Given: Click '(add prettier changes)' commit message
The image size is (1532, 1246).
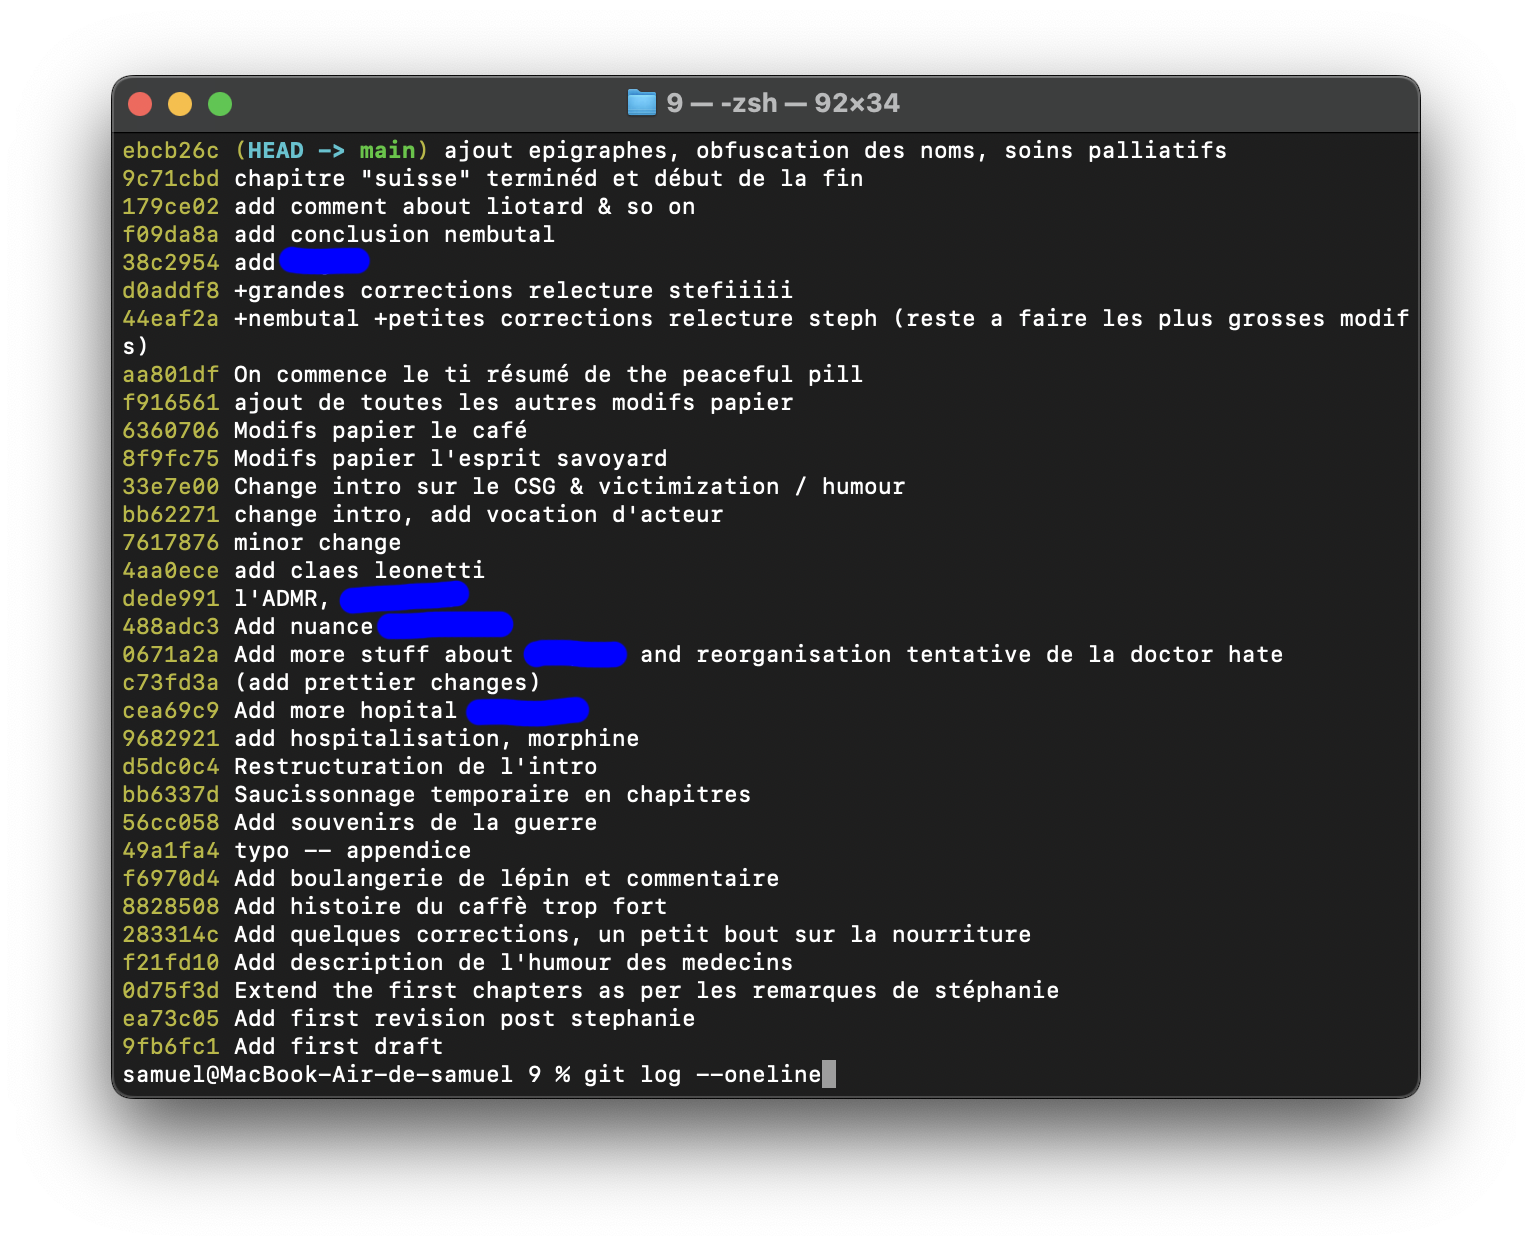Looking at the screenshot, I should coord(387,683).
